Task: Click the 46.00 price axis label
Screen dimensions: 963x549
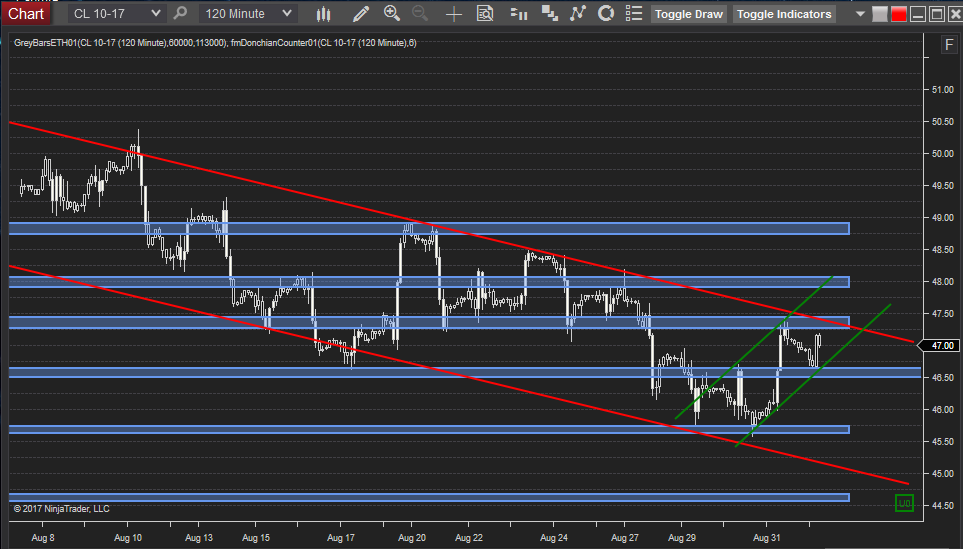Action: click(942, 410)
